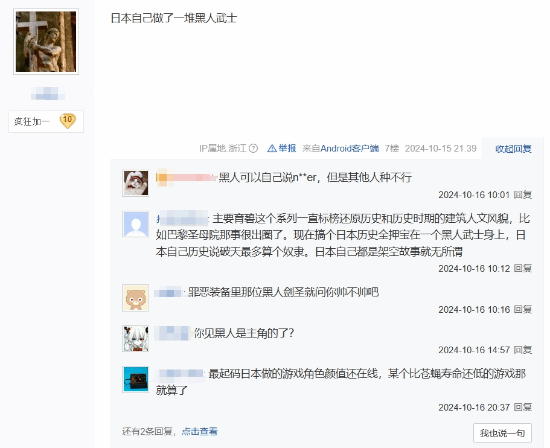Open the blue background device avatar
The height and width of the screenshot is (448, 550).
(x=136, y=379)
